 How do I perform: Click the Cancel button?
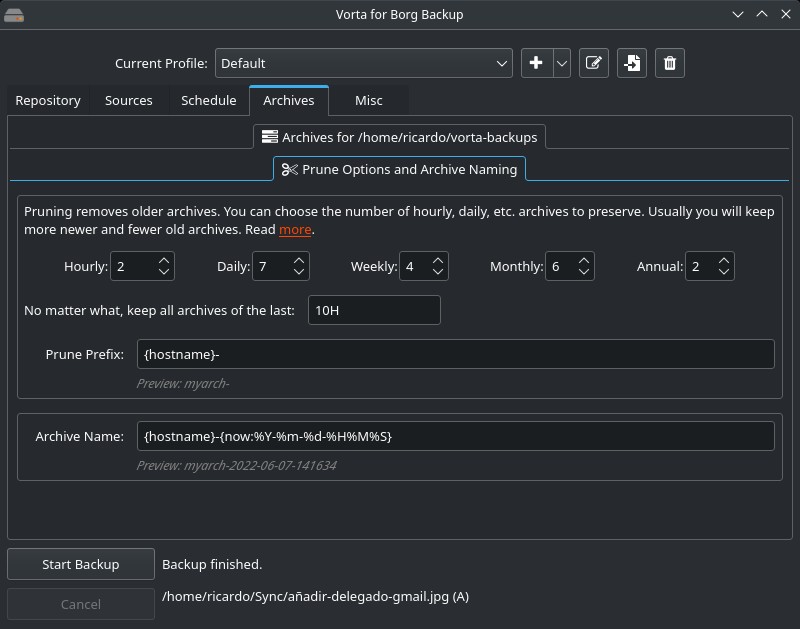(81, 604)
